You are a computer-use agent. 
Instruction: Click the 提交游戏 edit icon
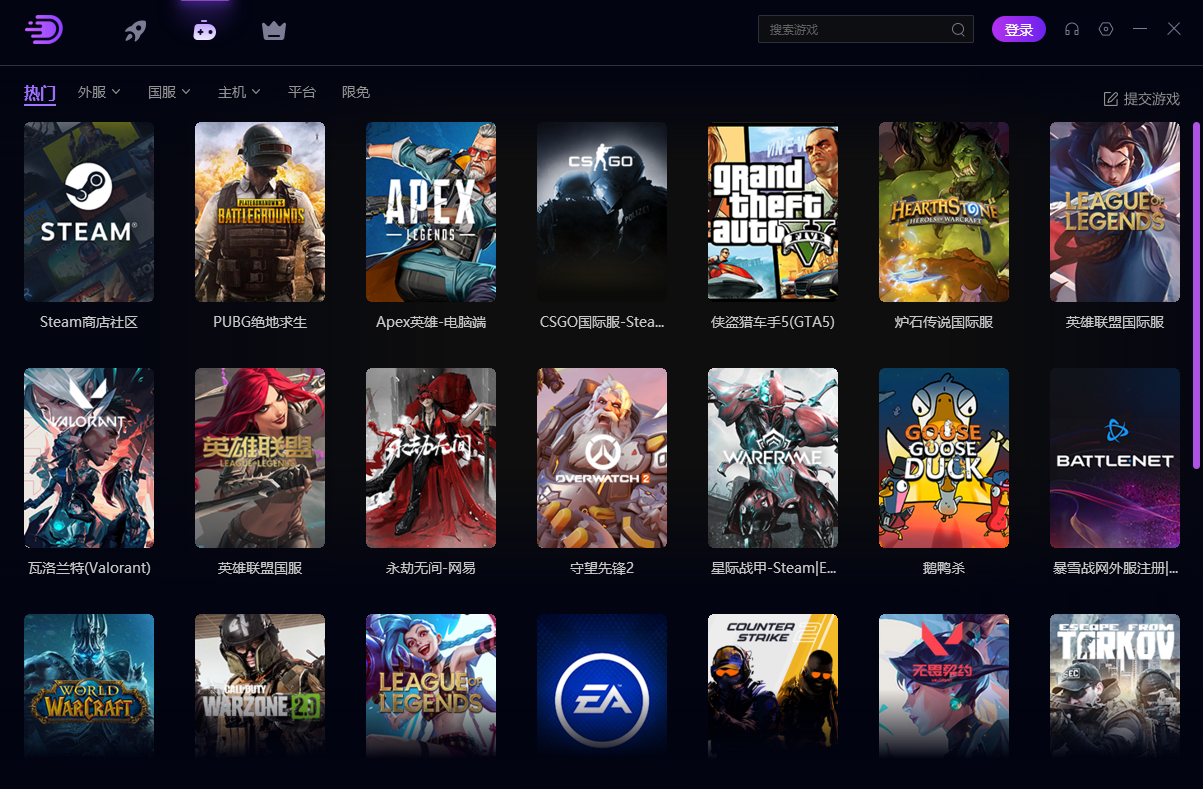[x=1110, y=99]
